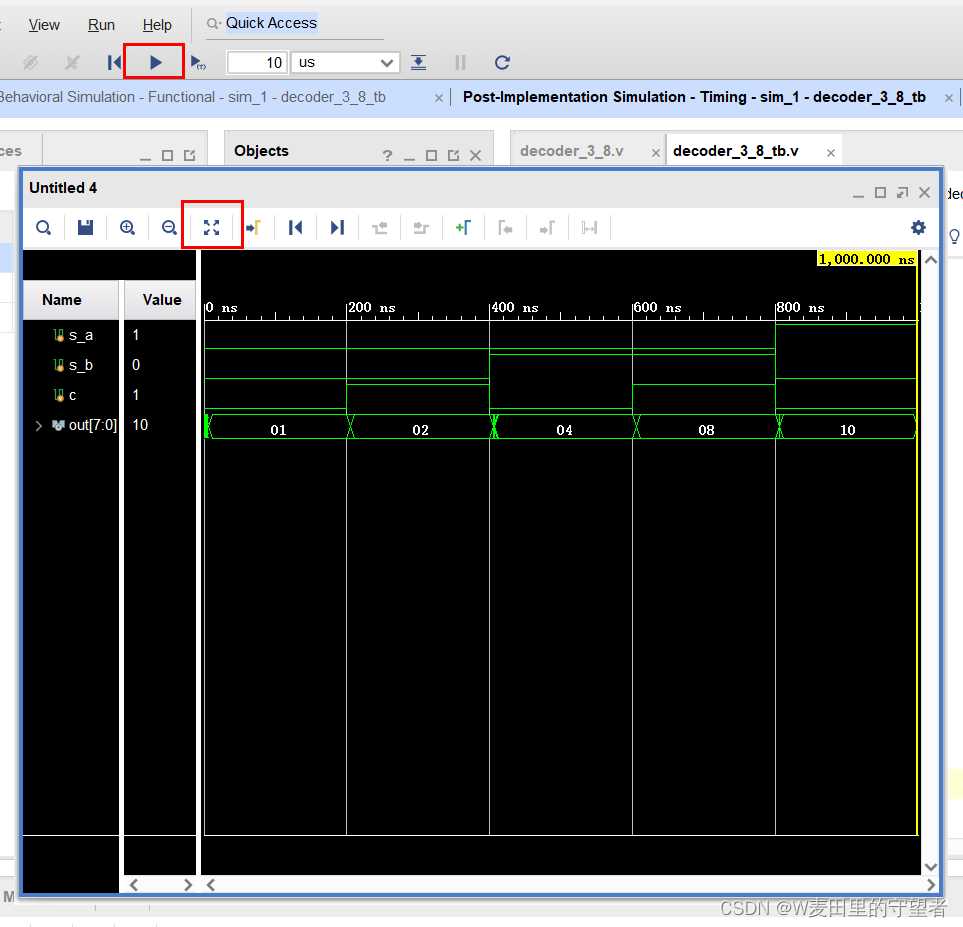Go to last time in waveform
Viewport: 963px width, 927px height.
pyautogui.click(x=337, y=228)
